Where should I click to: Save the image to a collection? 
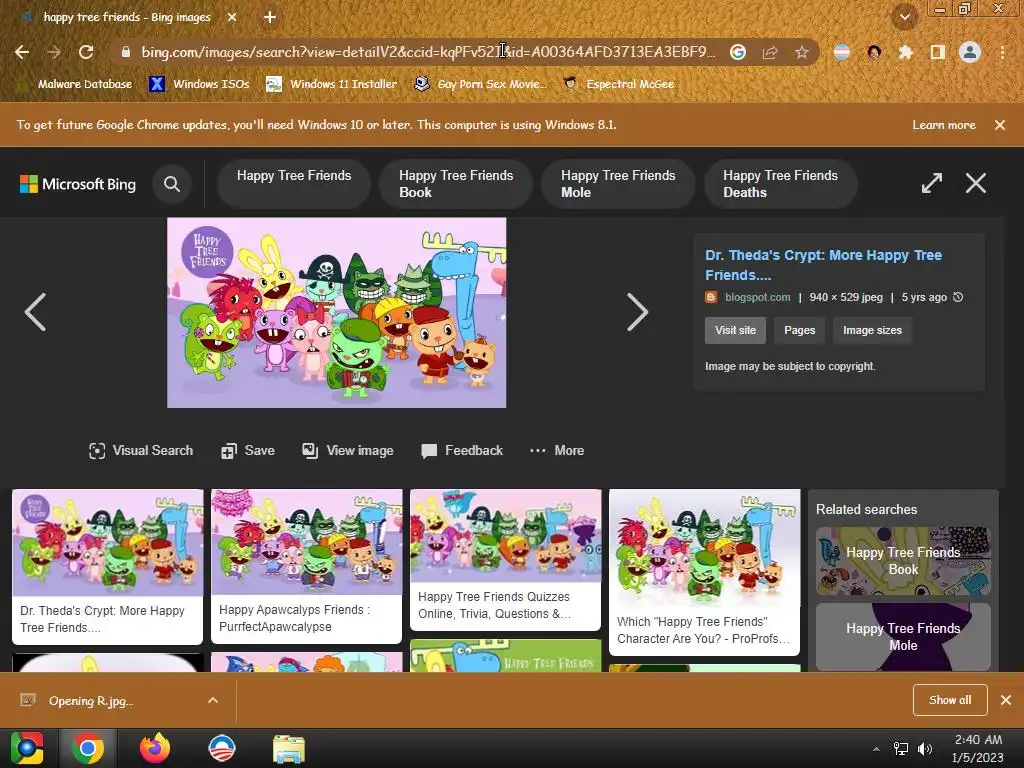click(x=248, y=451)
